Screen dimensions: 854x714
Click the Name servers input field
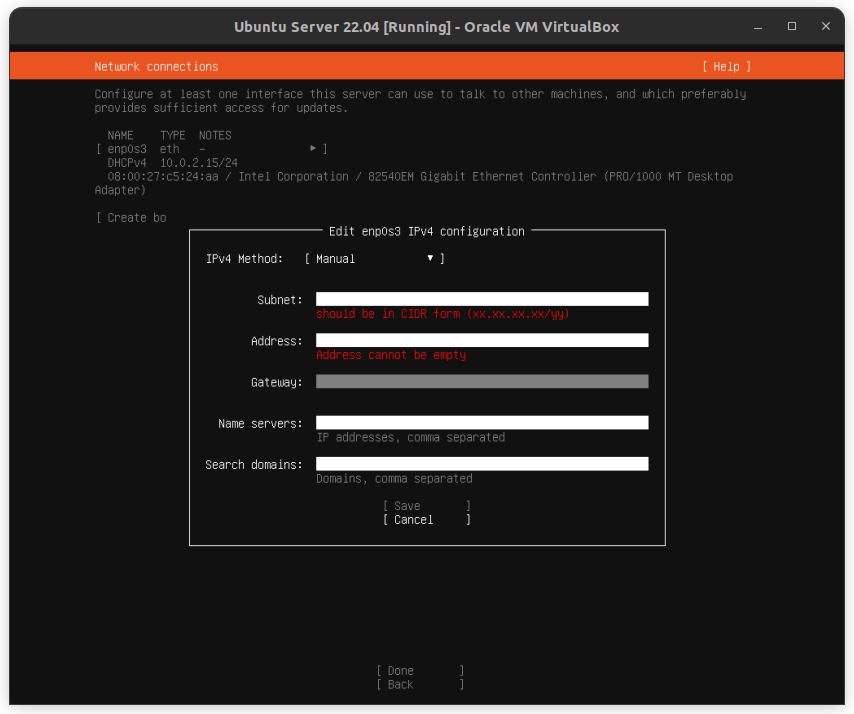point(482,423)
